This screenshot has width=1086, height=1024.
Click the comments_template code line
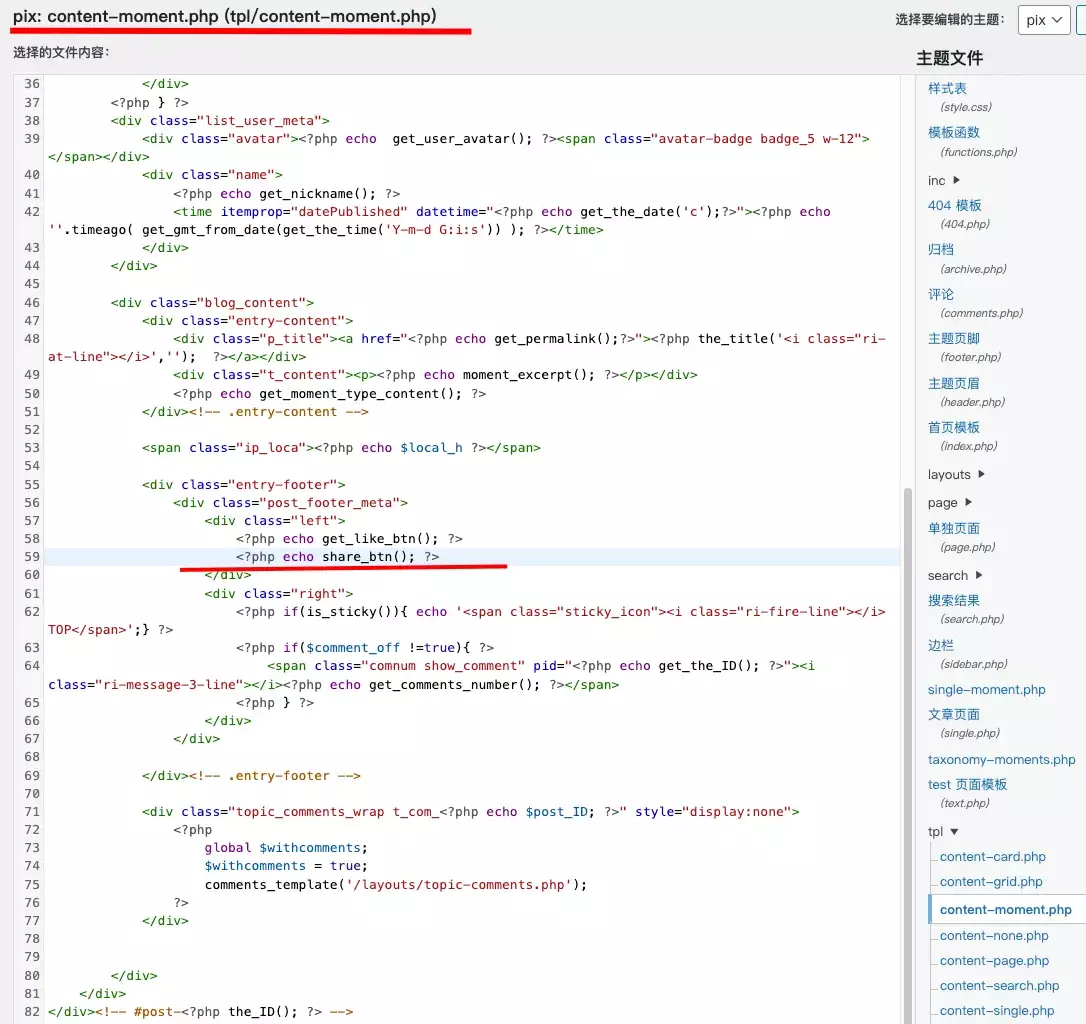point(395,884)
